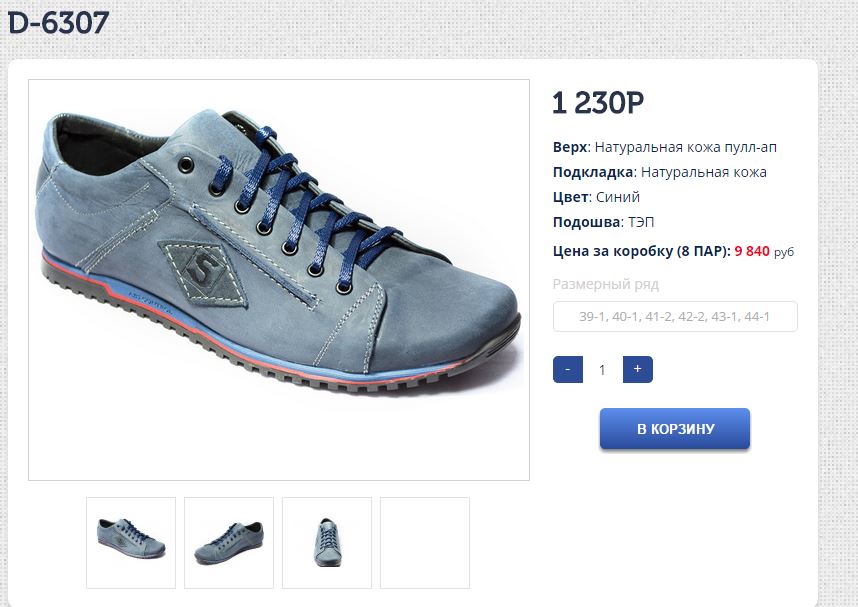Open the size range selector field

tap(675, 317)
